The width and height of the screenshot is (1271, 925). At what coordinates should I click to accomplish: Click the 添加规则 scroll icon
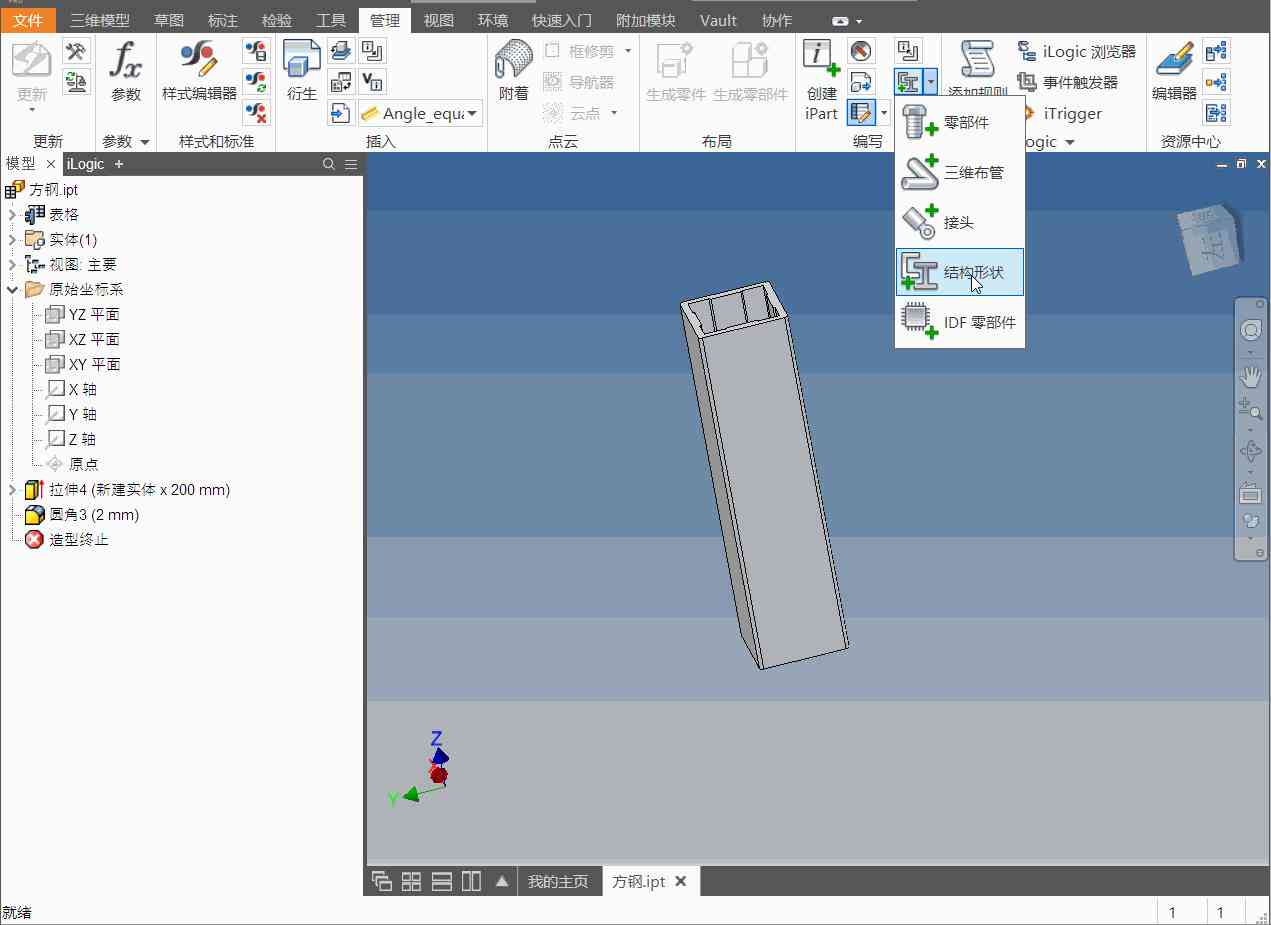977,60
